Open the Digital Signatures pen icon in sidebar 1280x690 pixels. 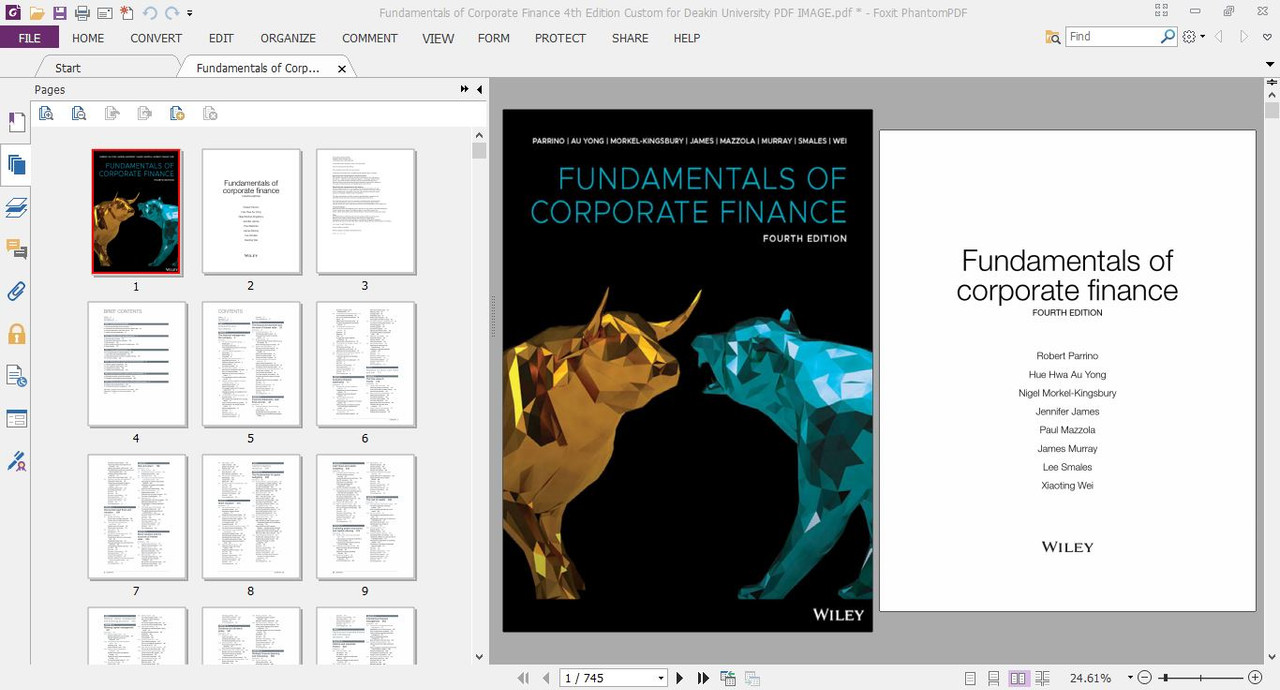[16, 460]
